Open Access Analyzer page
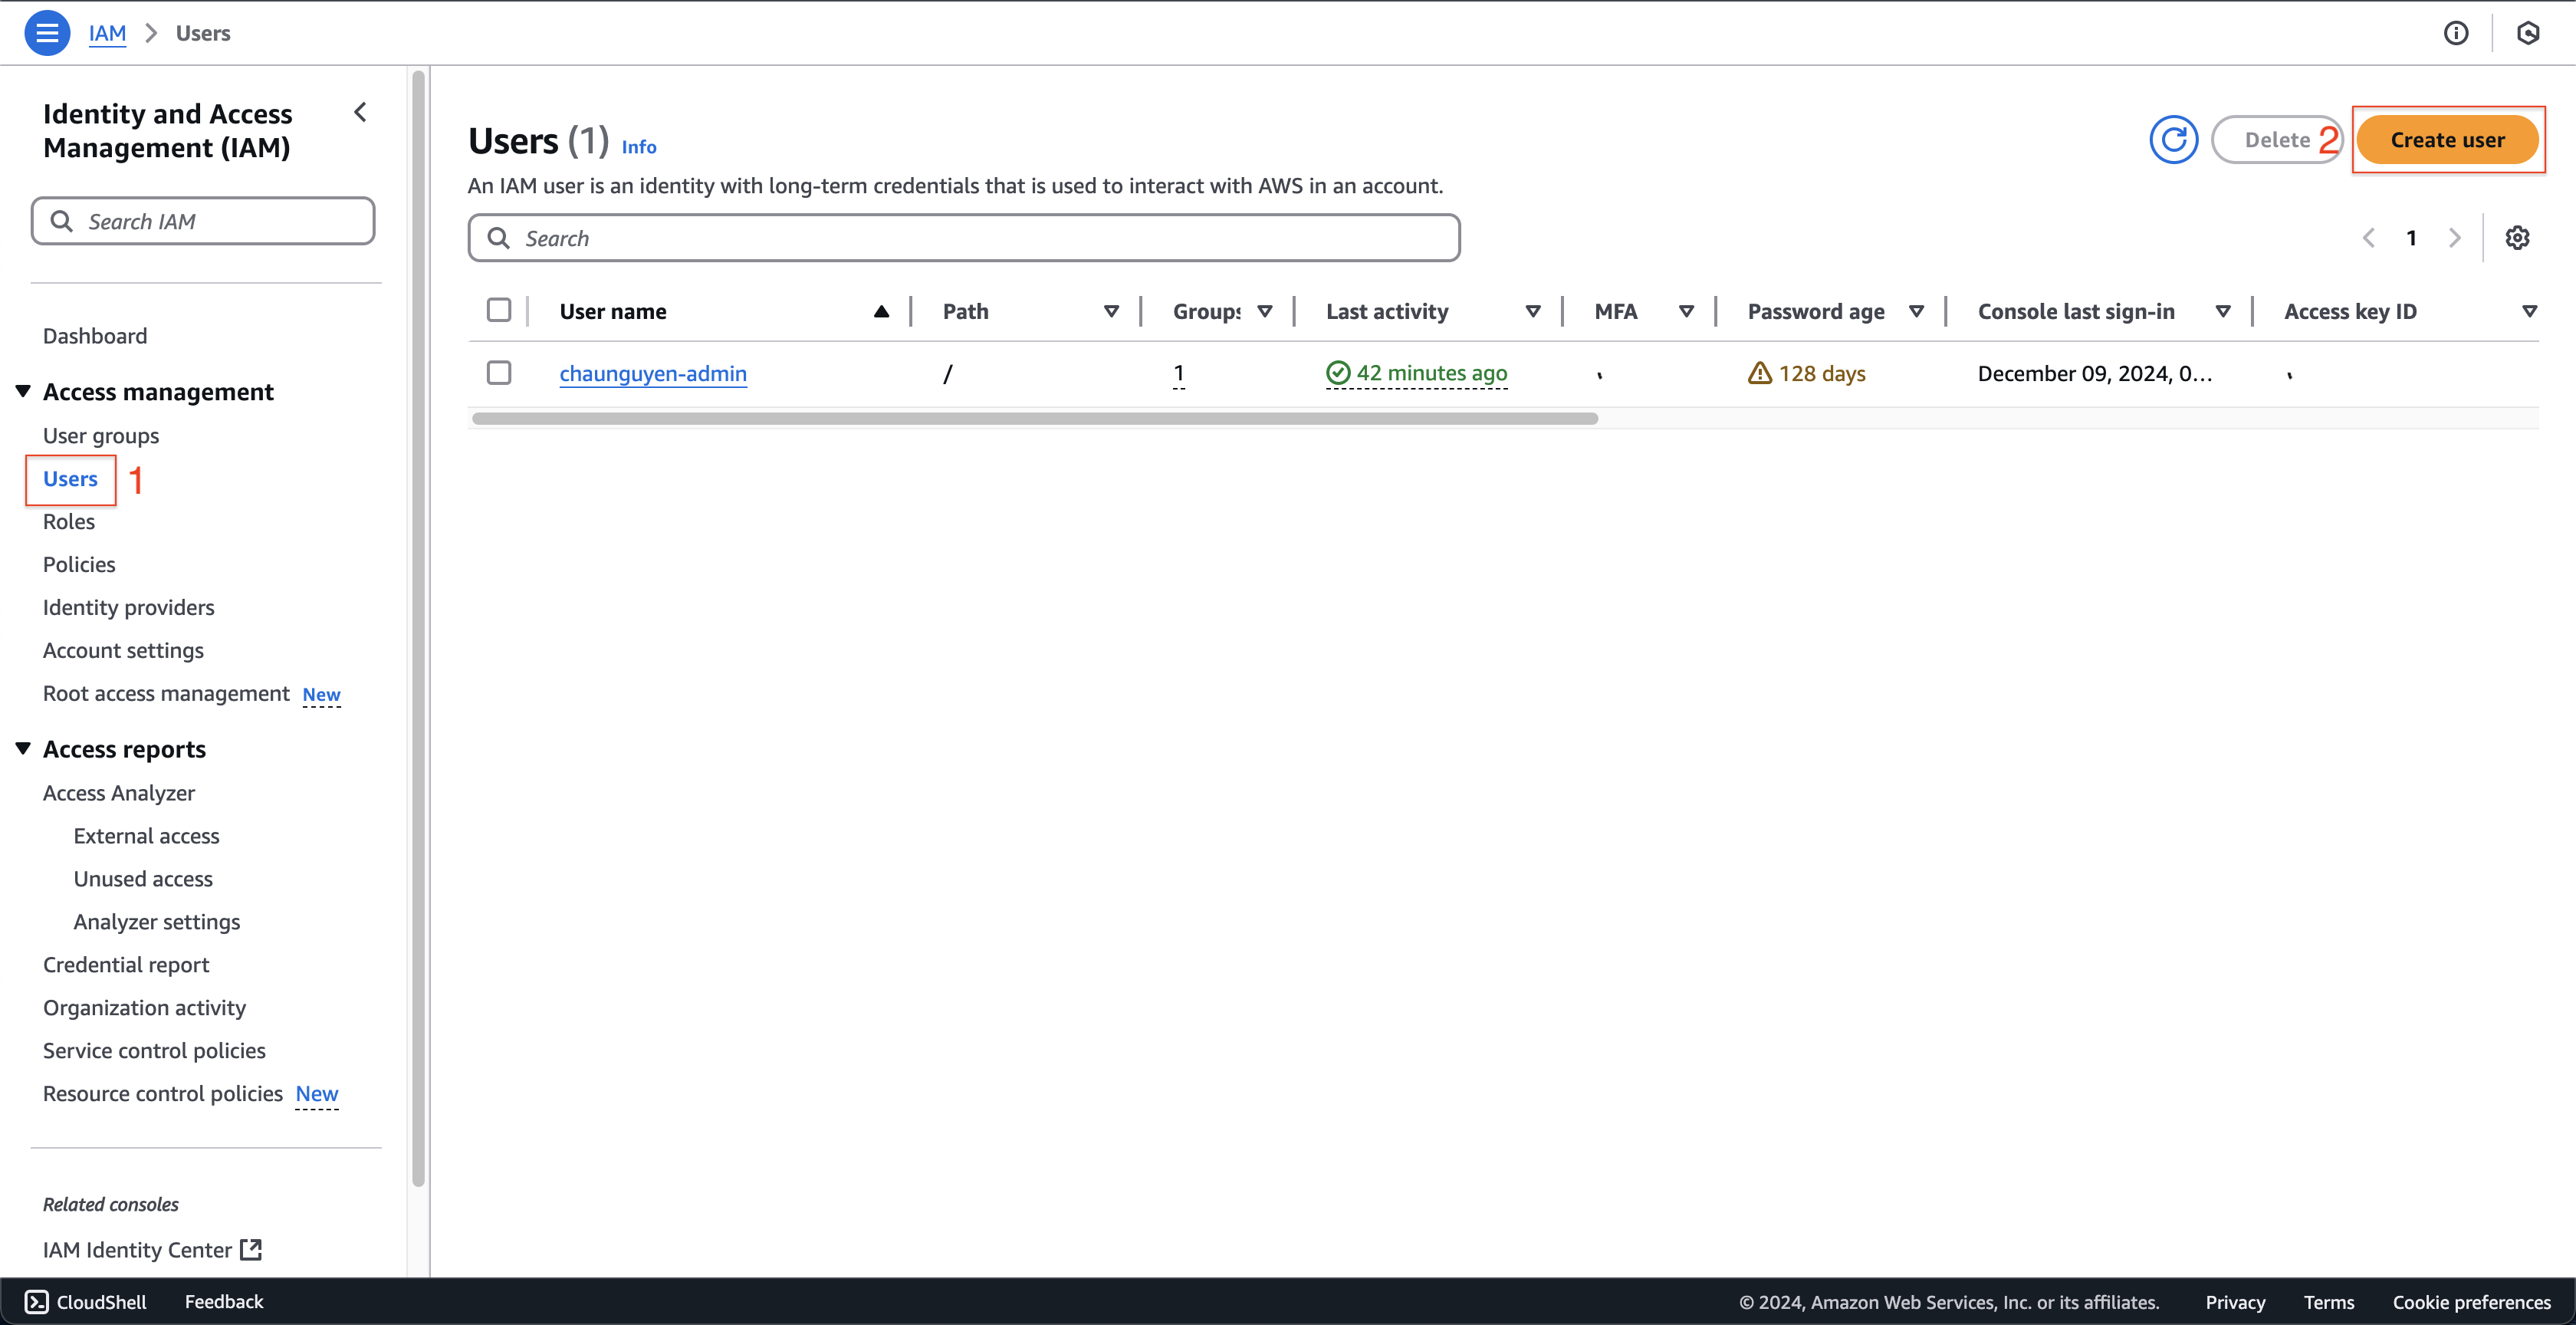 (119, 793)
